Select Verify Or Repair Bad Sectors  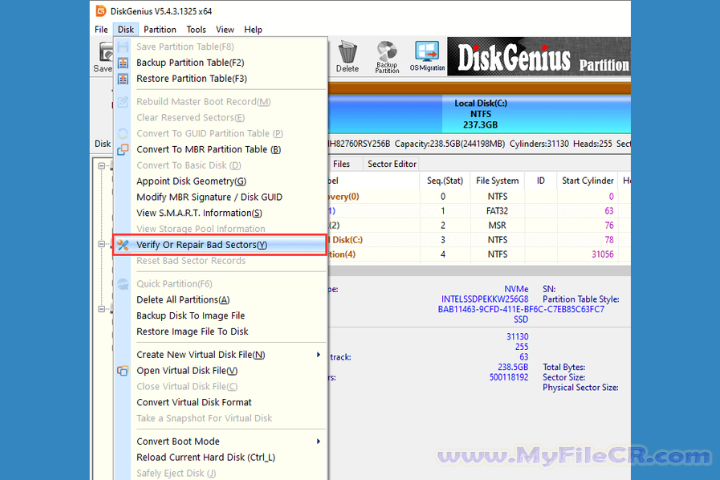click(220, 245)
